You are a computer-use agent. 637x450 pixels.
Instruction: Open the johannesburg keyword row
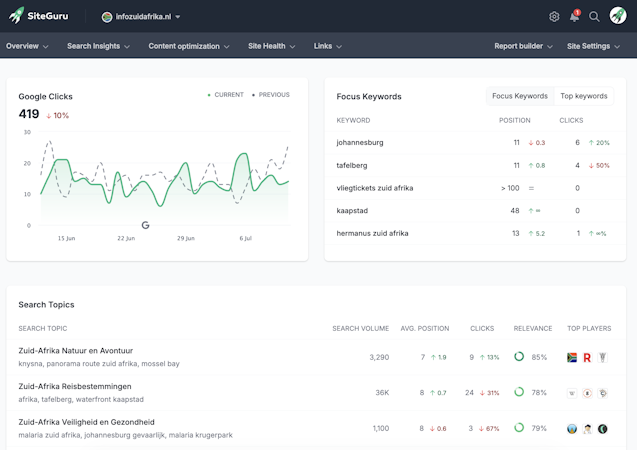(x=475, y=143)
